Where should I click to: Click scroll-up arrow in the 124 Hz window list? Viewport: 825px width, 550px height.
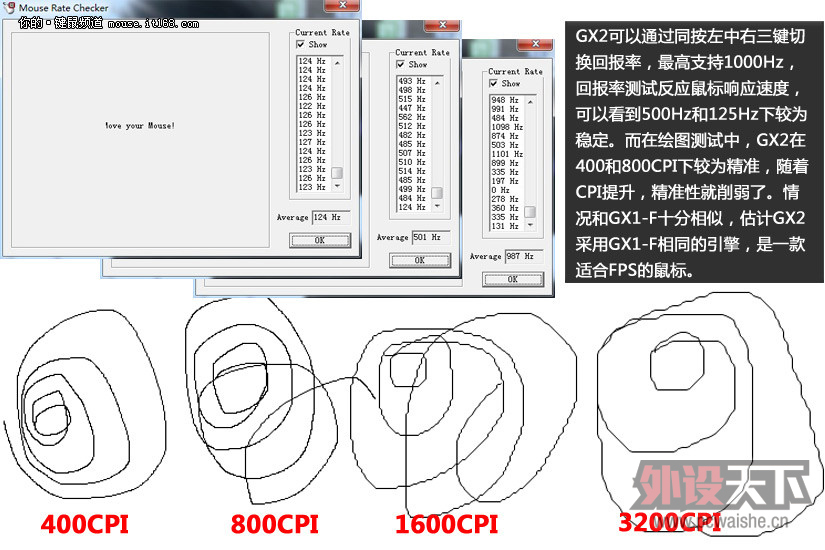pyautogui.click(x=337, y=62)
